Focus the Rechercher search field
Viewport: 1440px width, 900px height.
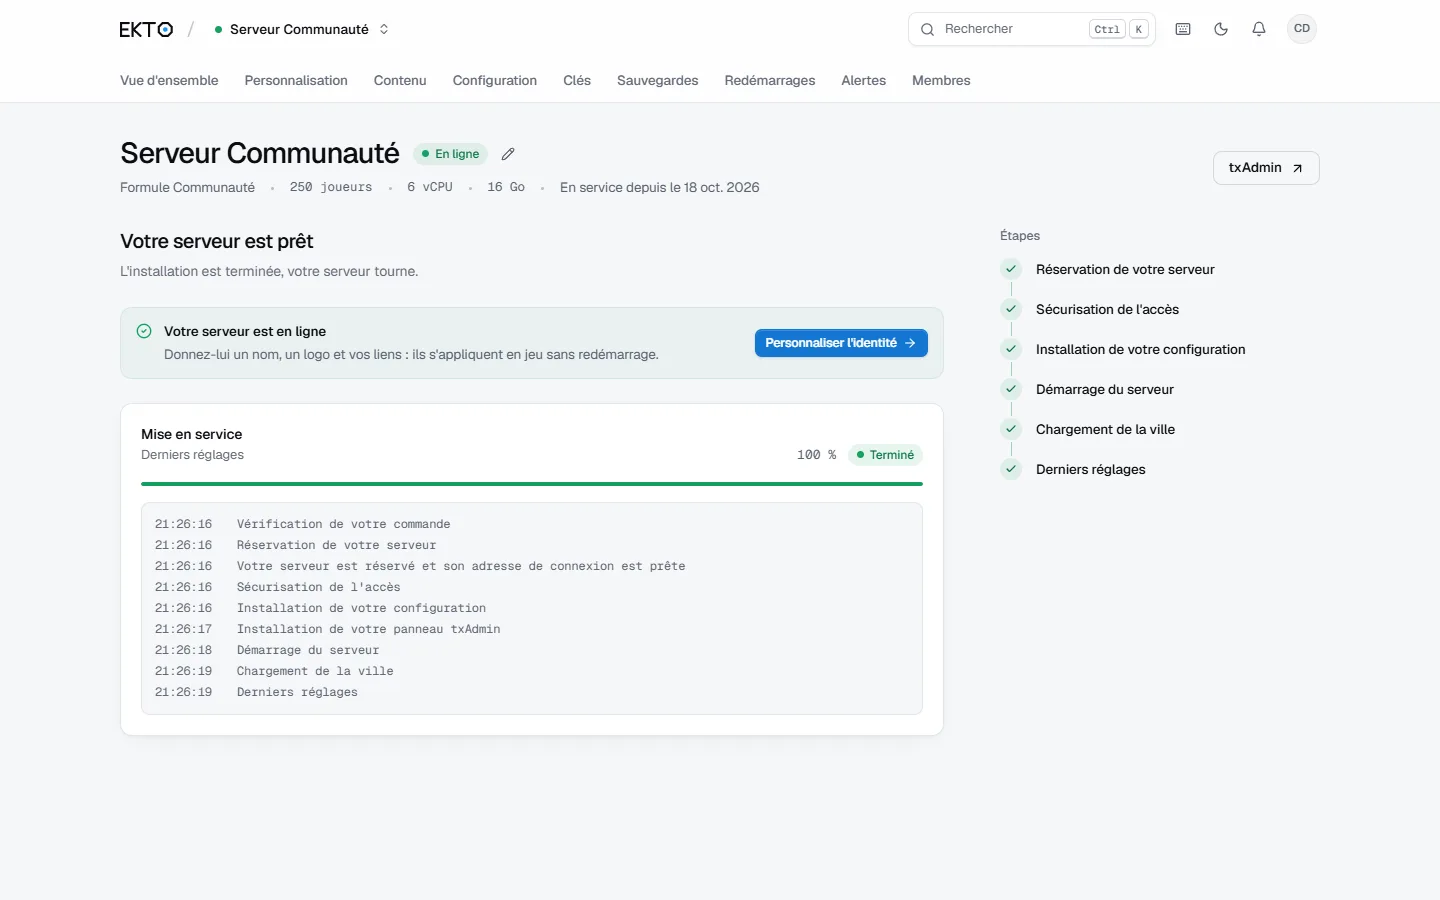coord(1032,29)
